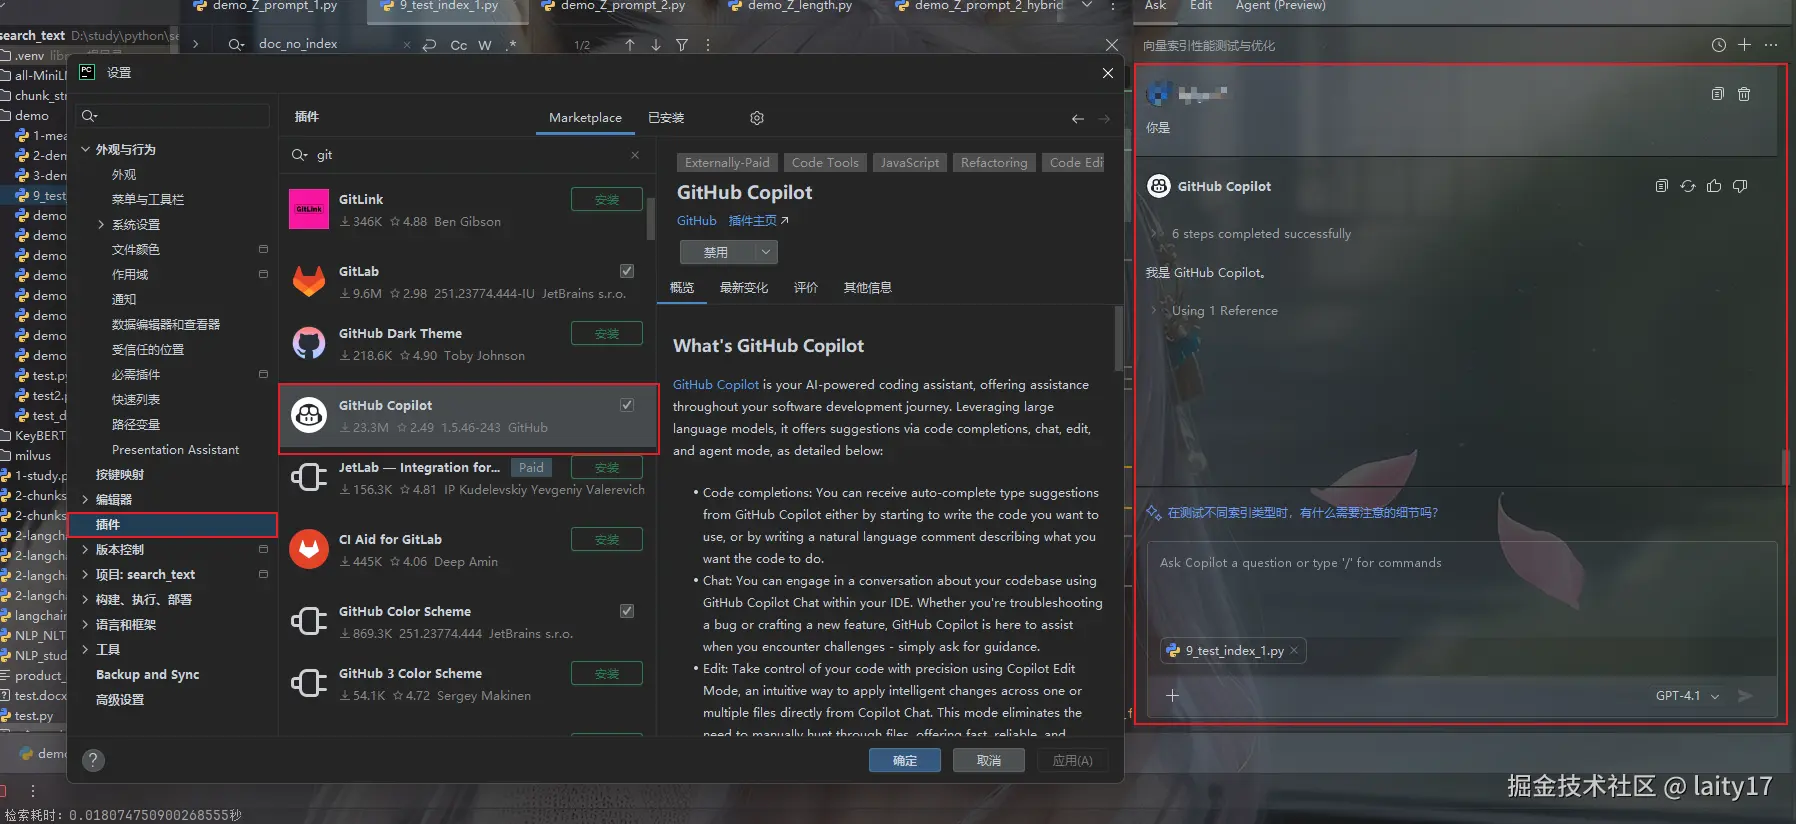Click GitLink plugin logo
1796x824 pixels.
pos(309,209)
